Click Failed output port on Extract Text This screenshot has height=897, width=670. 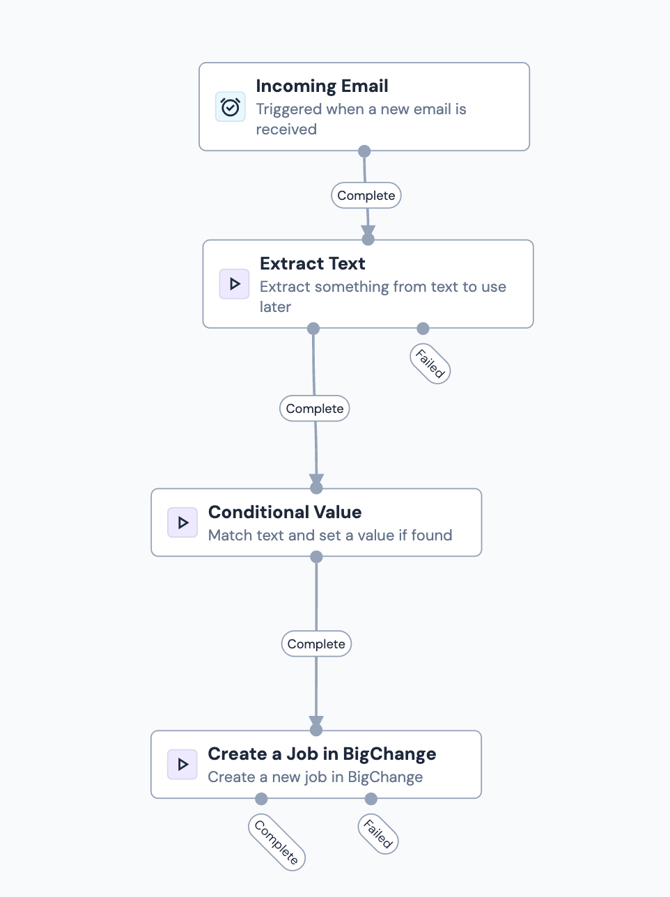click(x=423, y=328)
